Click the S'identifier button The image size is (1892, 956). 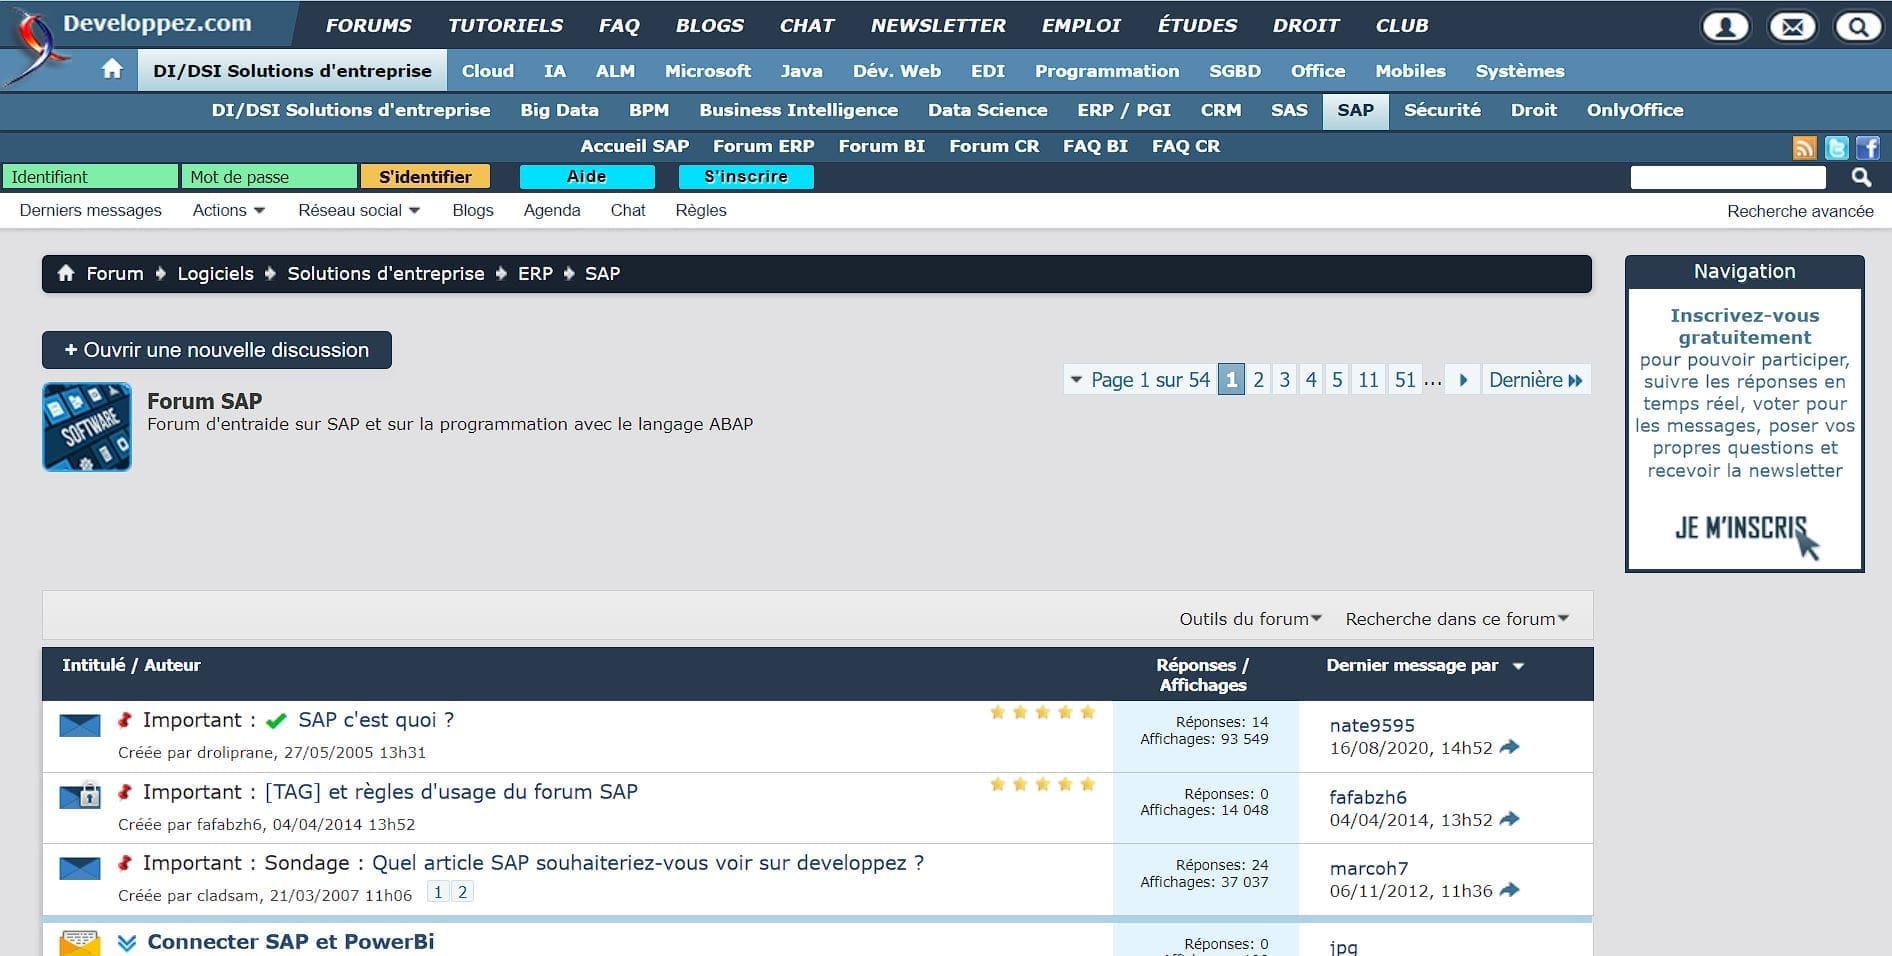(x=425, y=177)
